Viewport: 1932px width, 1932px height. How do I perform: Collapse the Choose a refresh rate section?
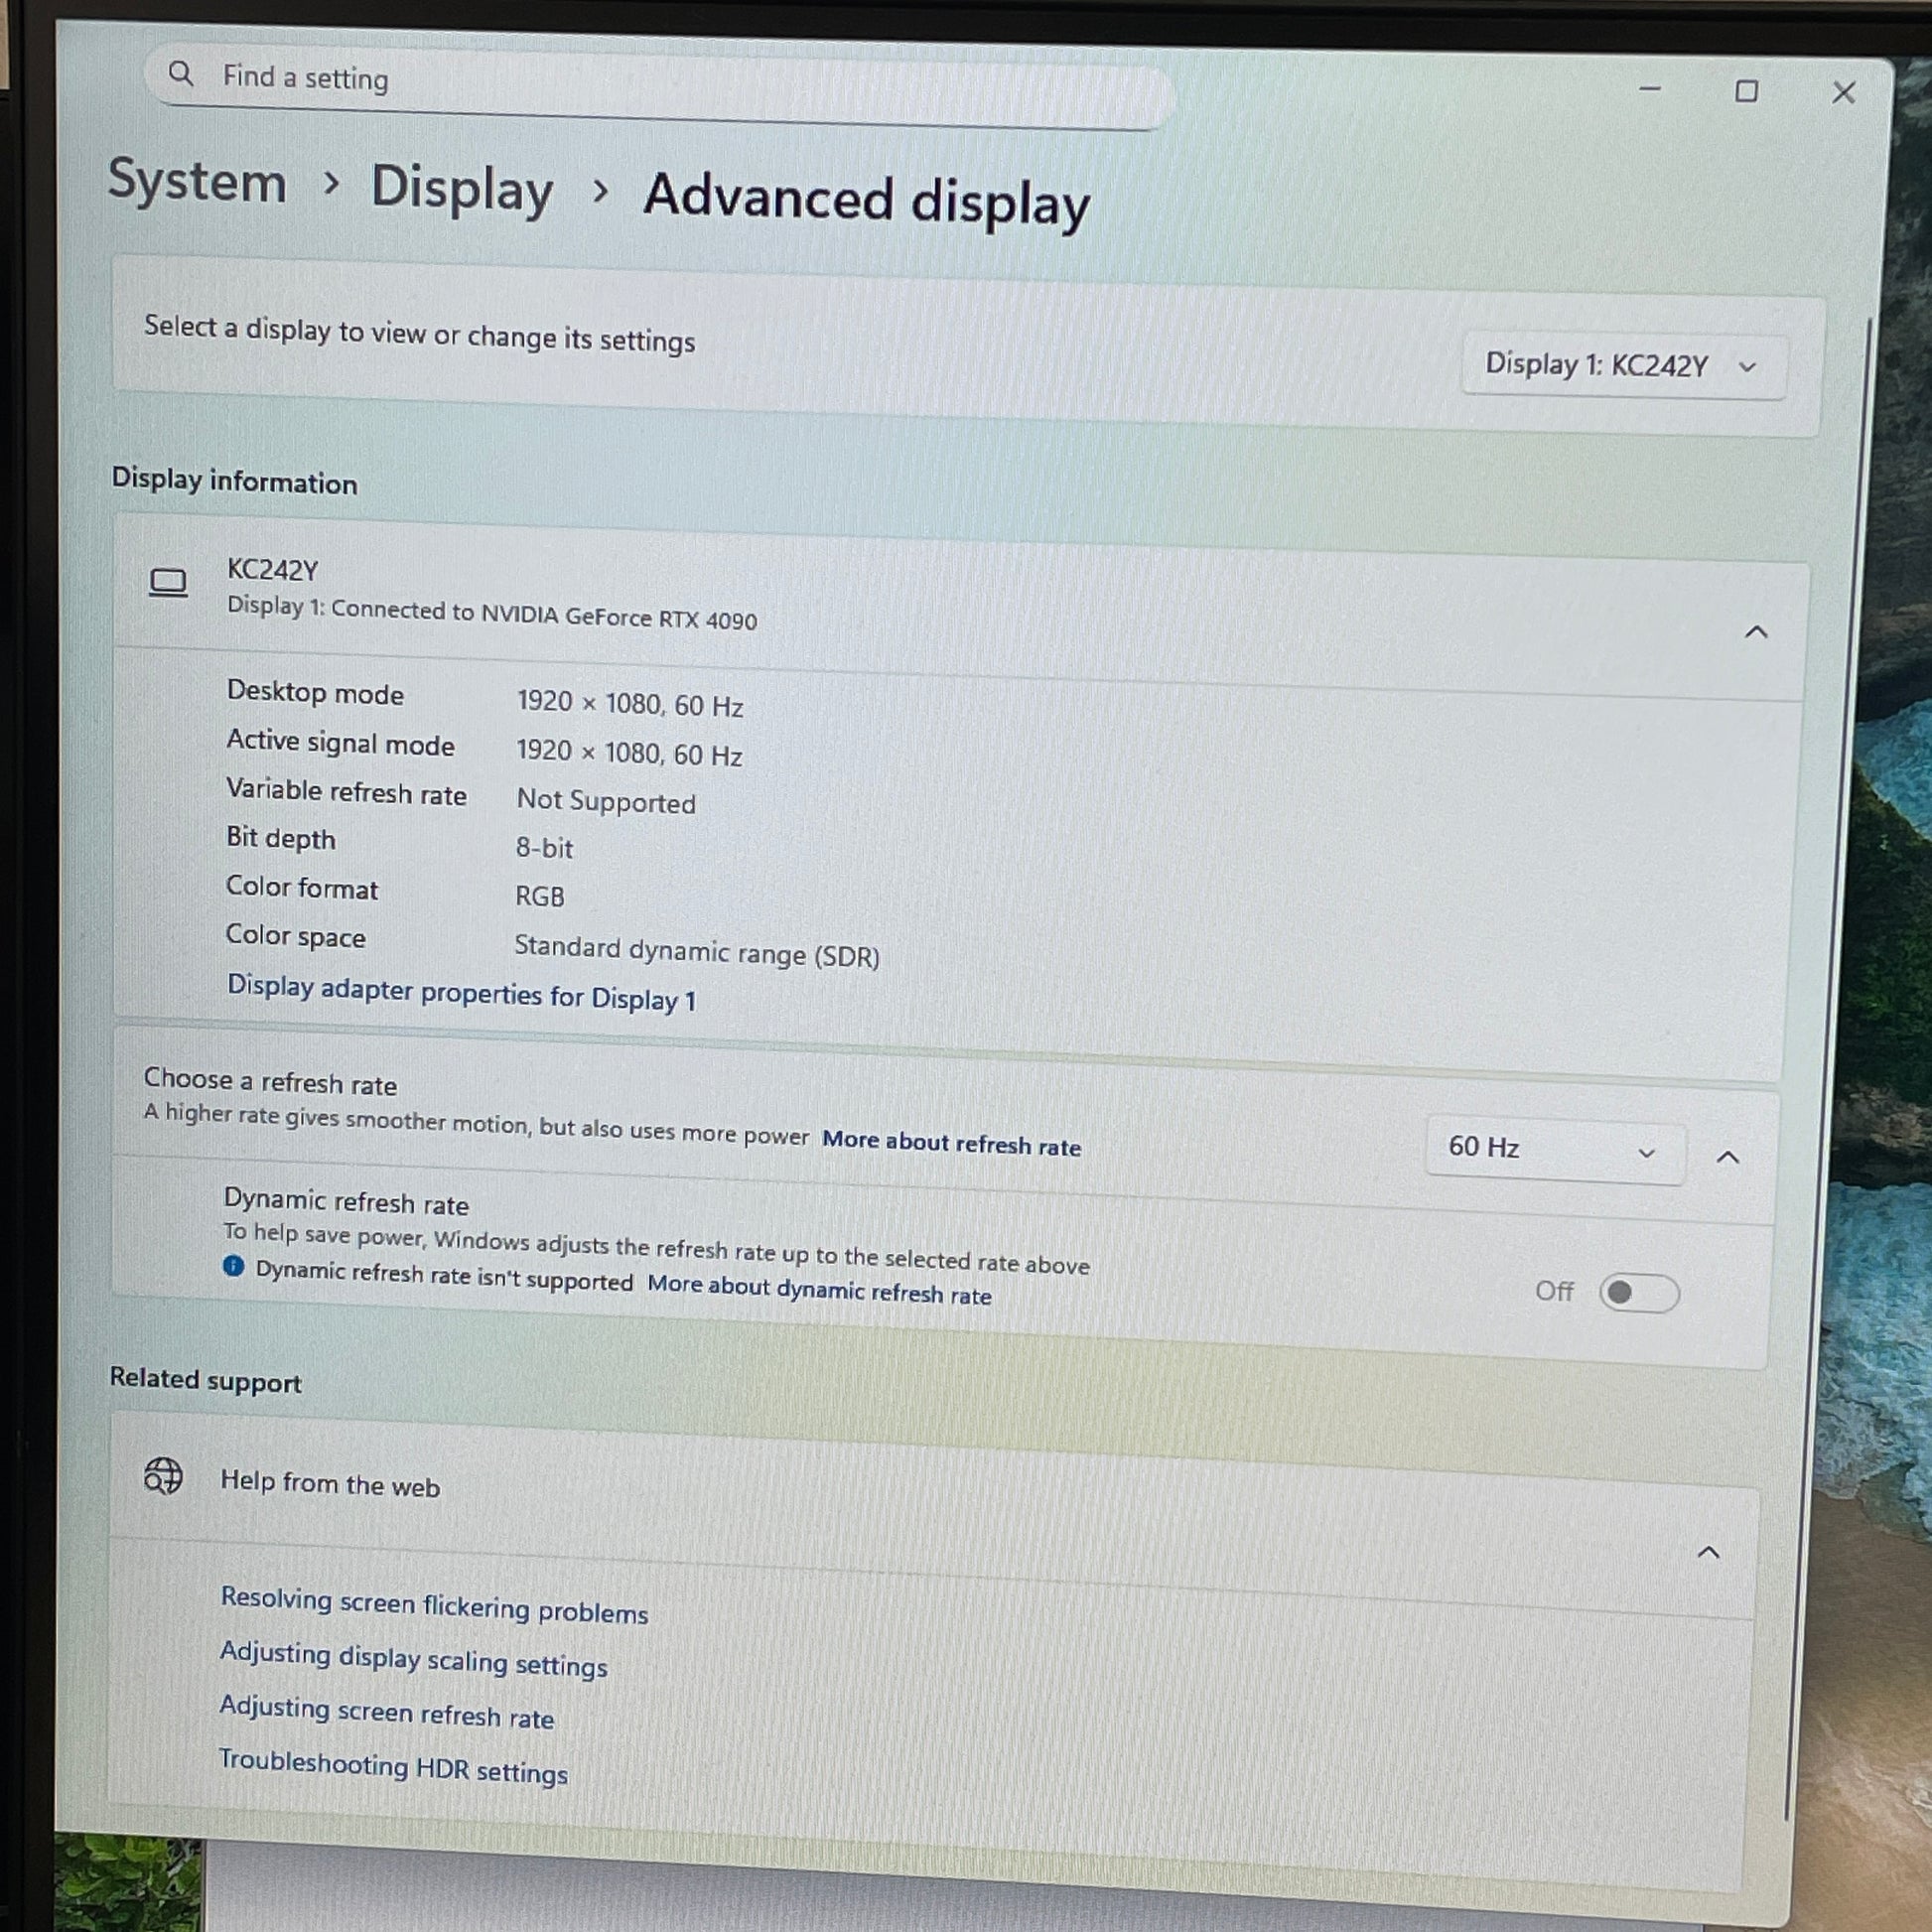click(x=1728, y=1158)
